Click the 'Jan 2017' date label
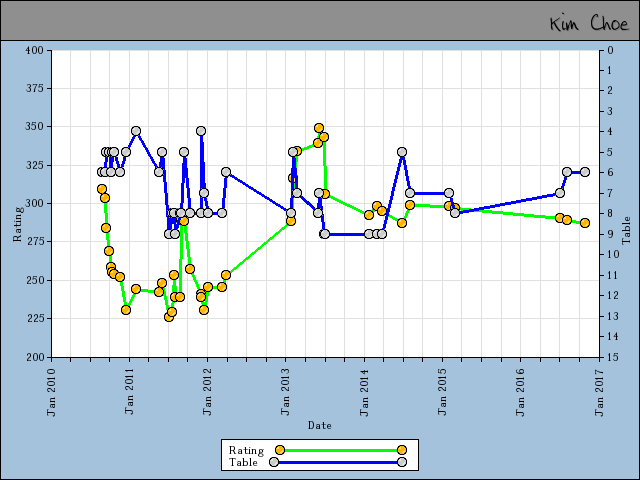Viewport: 640px width, 480px height. click(x=599, y=392)
